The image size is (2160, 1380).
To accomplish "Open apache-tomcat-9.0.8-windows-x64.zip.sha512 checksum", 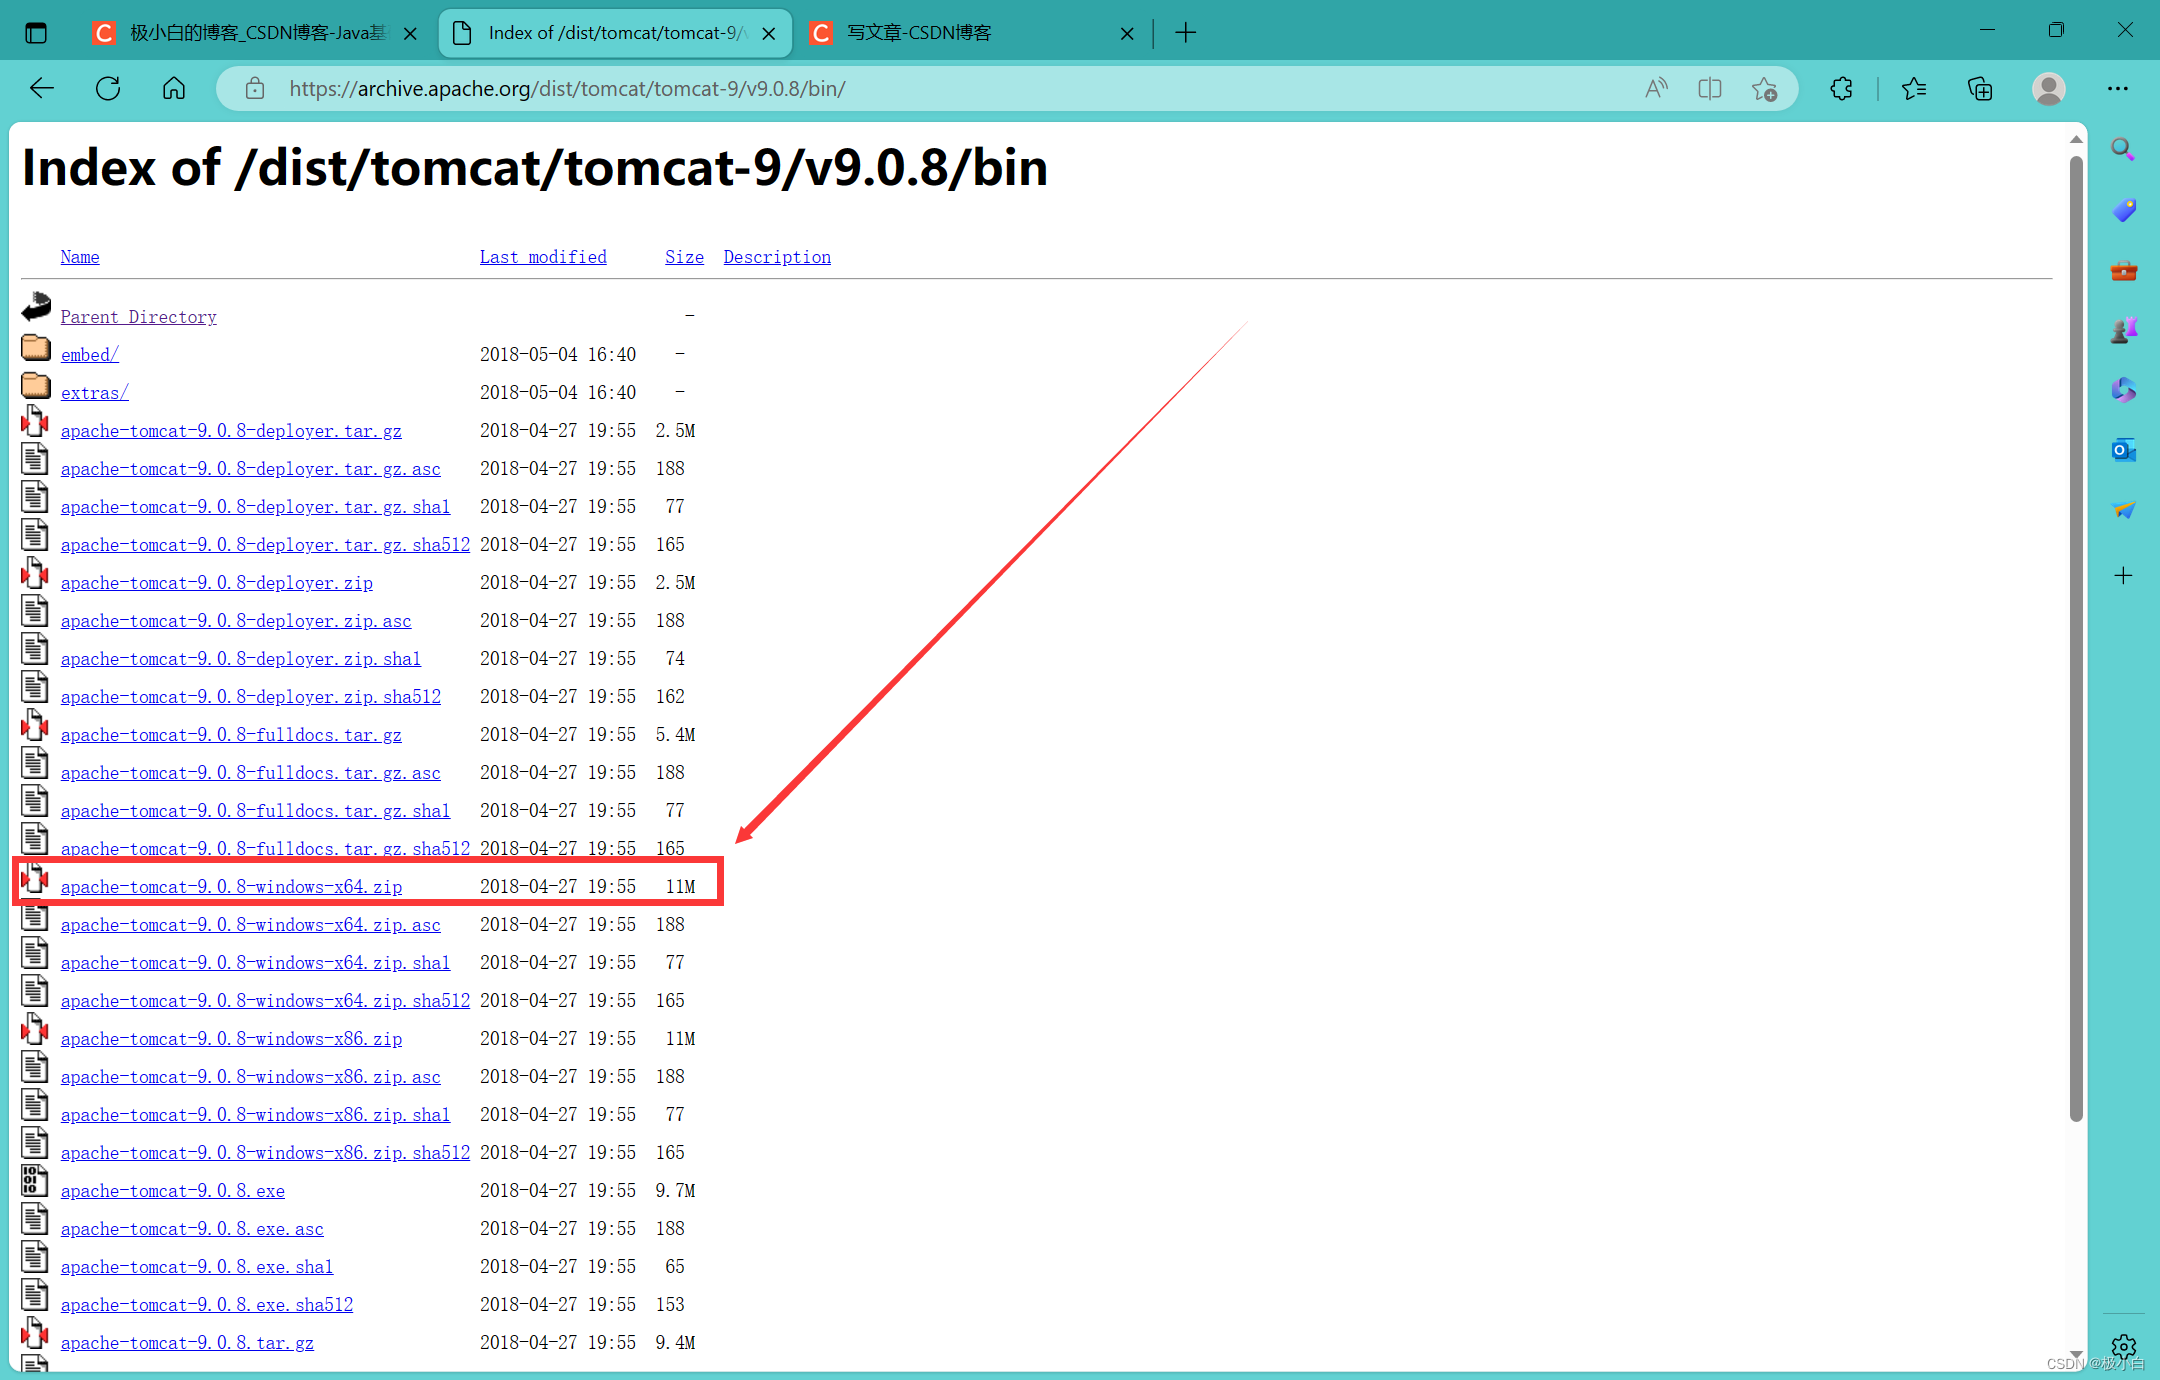I will point(265,1001).
